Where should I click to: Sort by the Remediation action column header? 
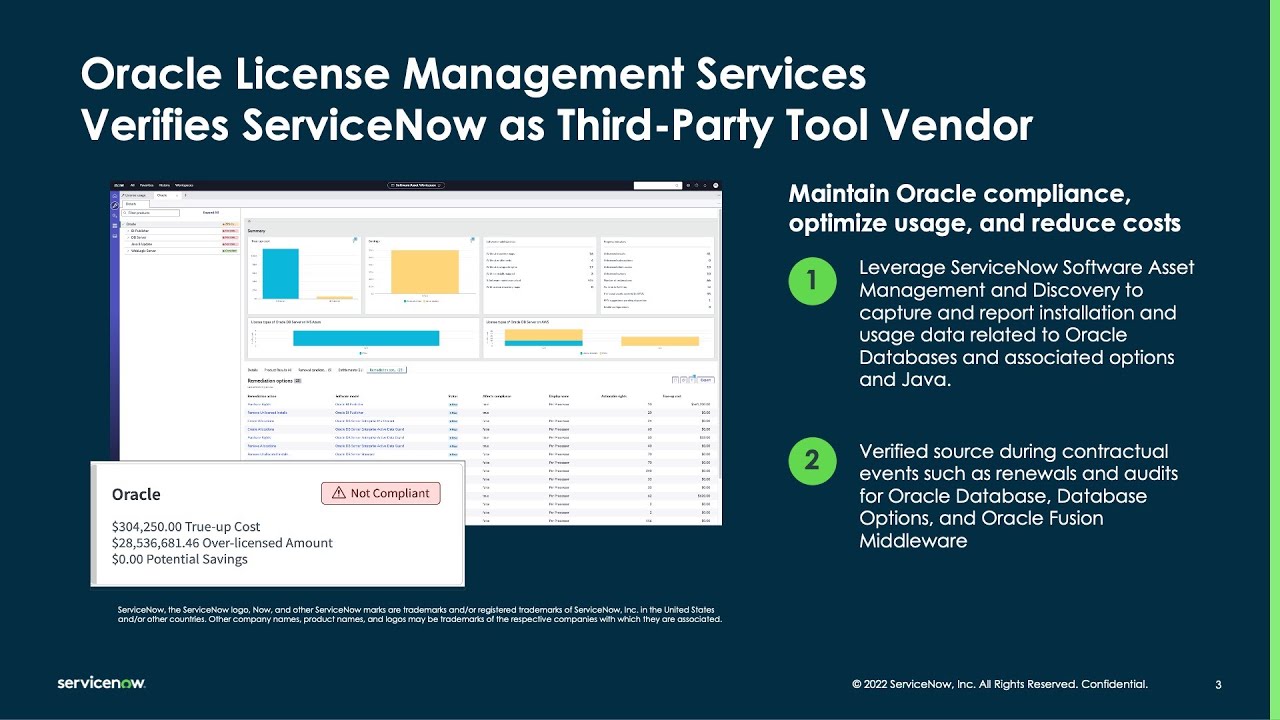click(x=262, y=396)
